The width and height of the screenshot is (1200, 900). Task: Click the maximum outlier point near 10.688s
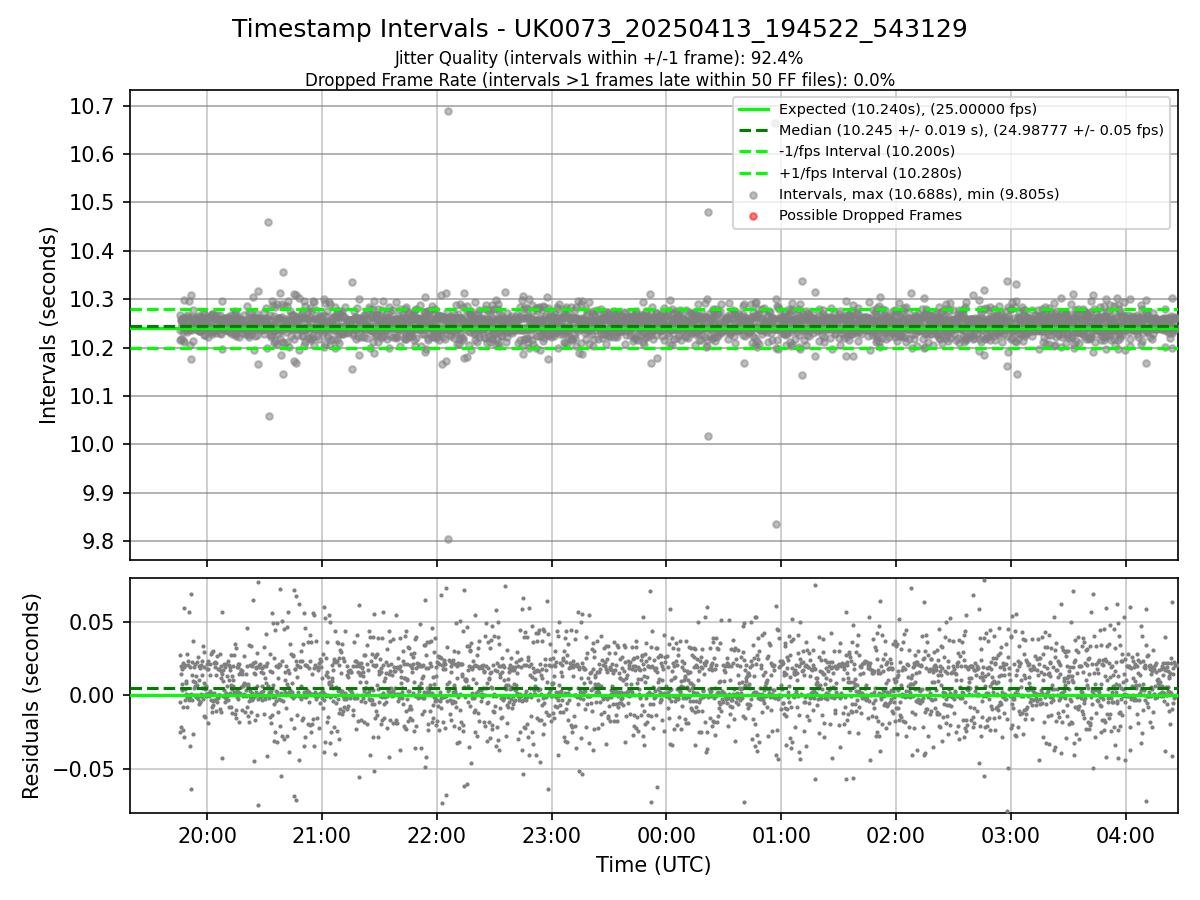[x=448, y=111]
